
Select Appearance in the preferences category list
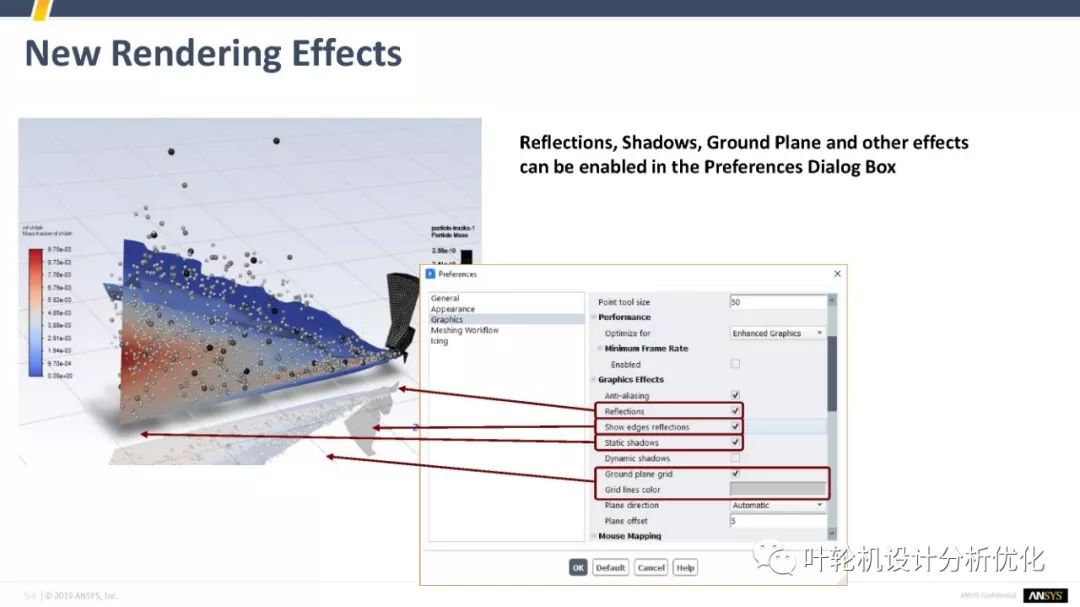click(x=453, y=309)
